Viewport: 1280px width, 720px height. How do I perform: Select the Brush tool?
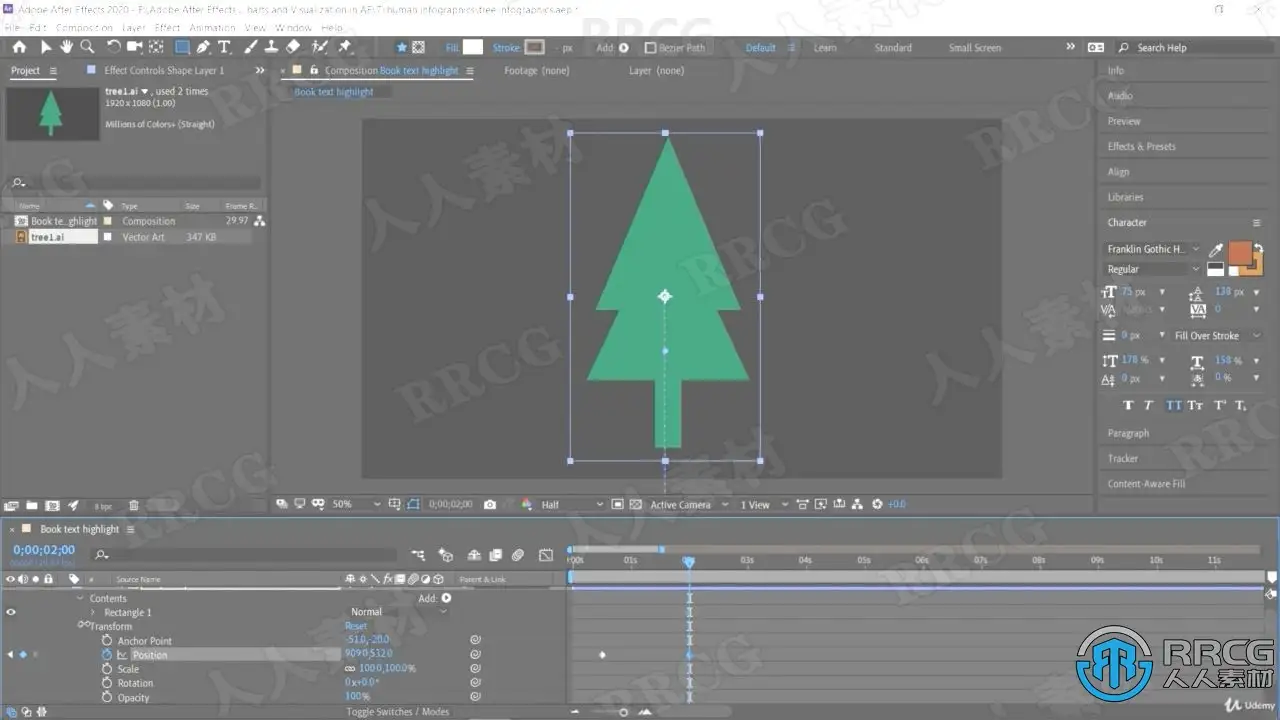point(251,47)
